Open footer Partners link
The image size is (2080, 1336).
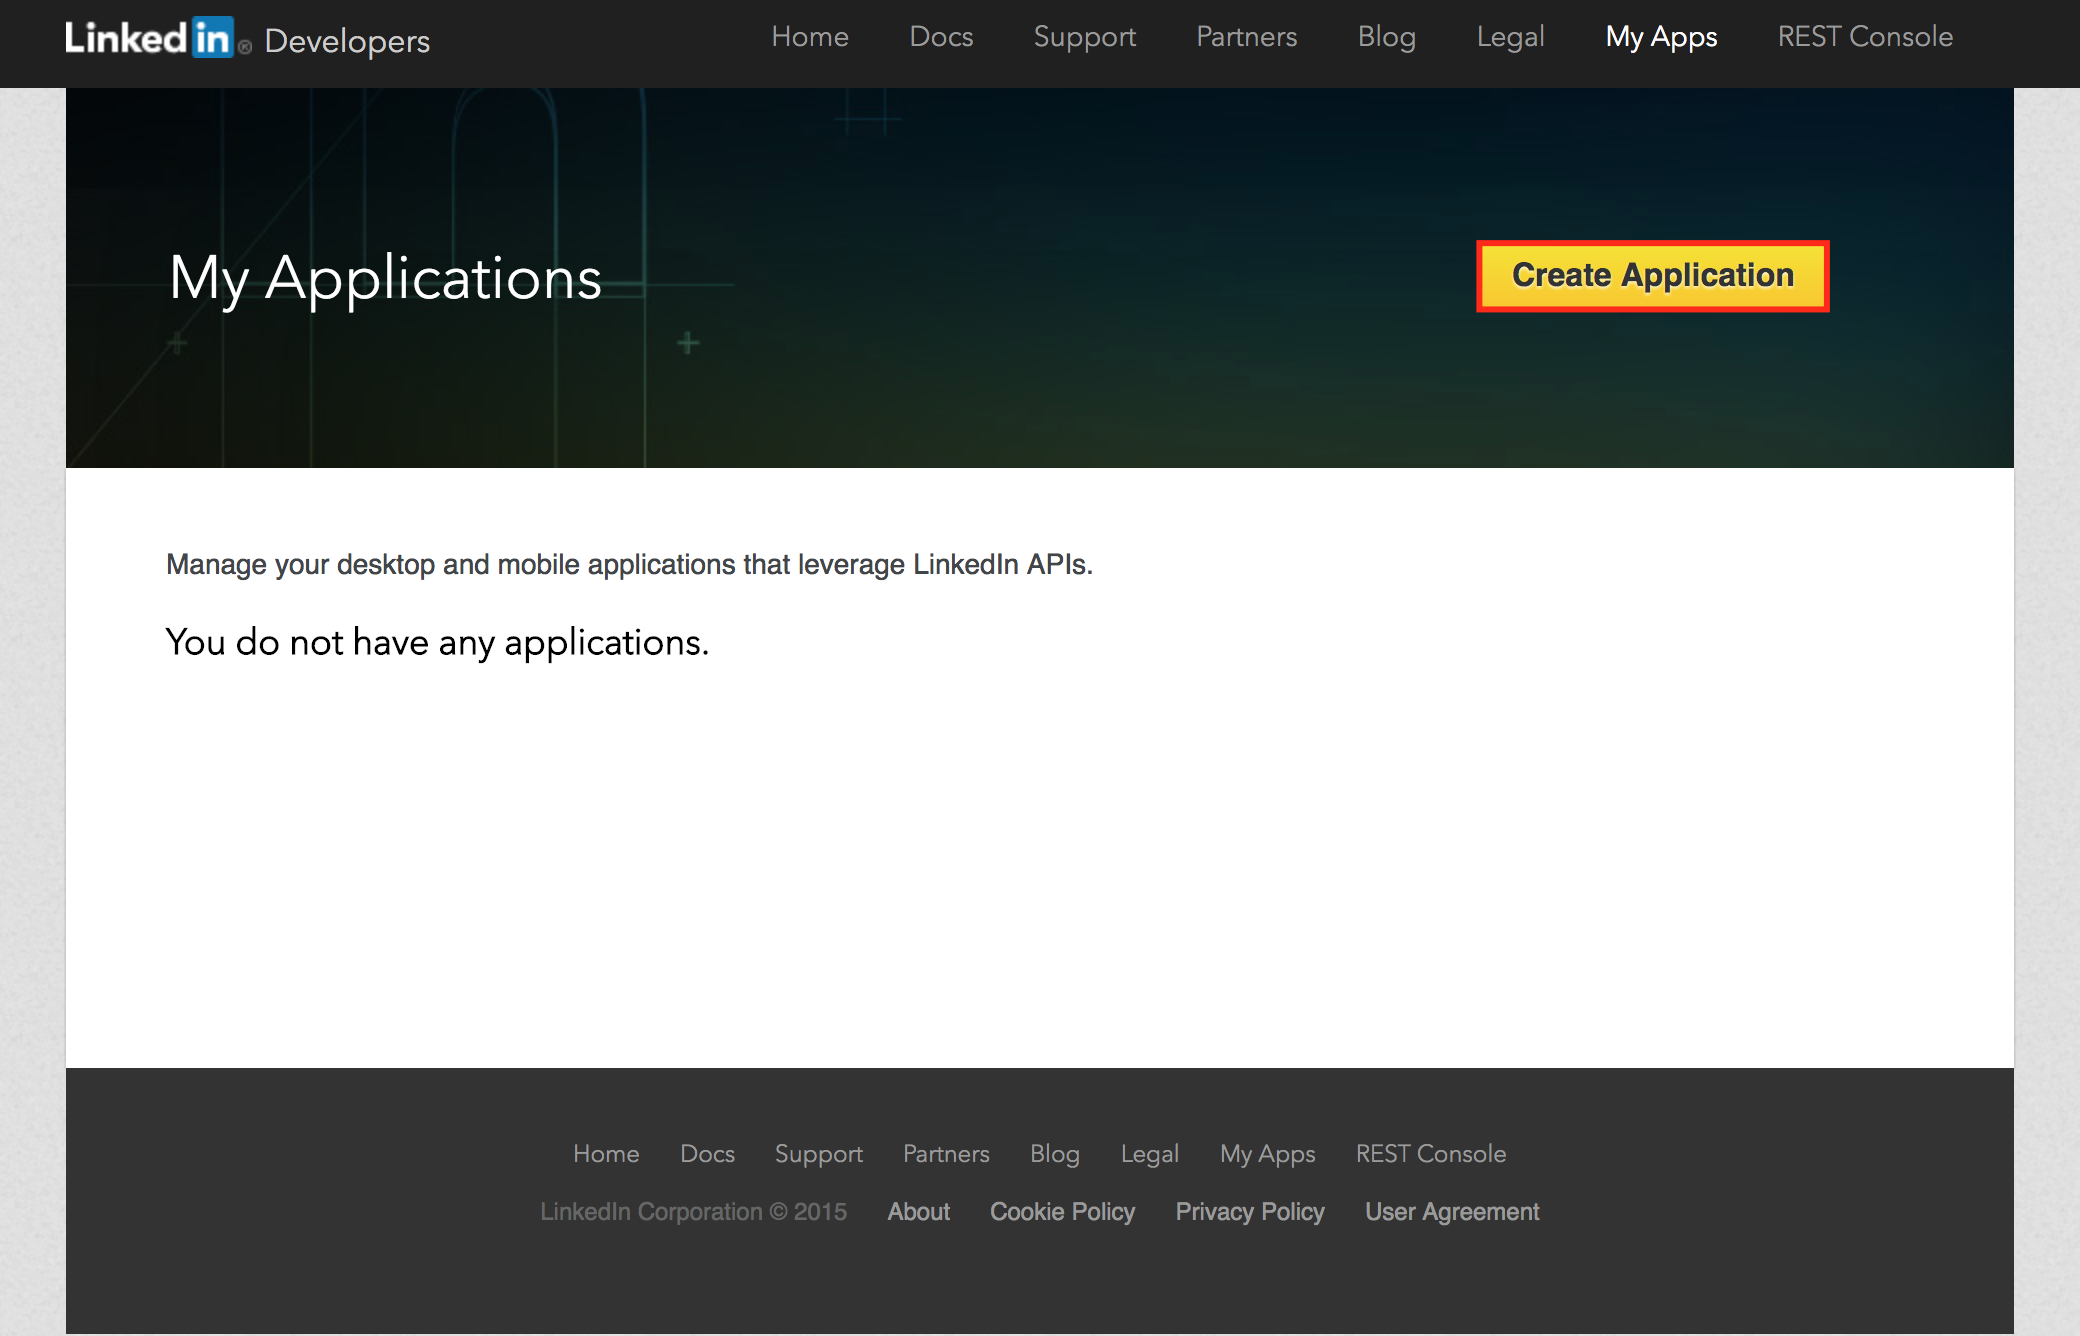tap(946, 1153)
